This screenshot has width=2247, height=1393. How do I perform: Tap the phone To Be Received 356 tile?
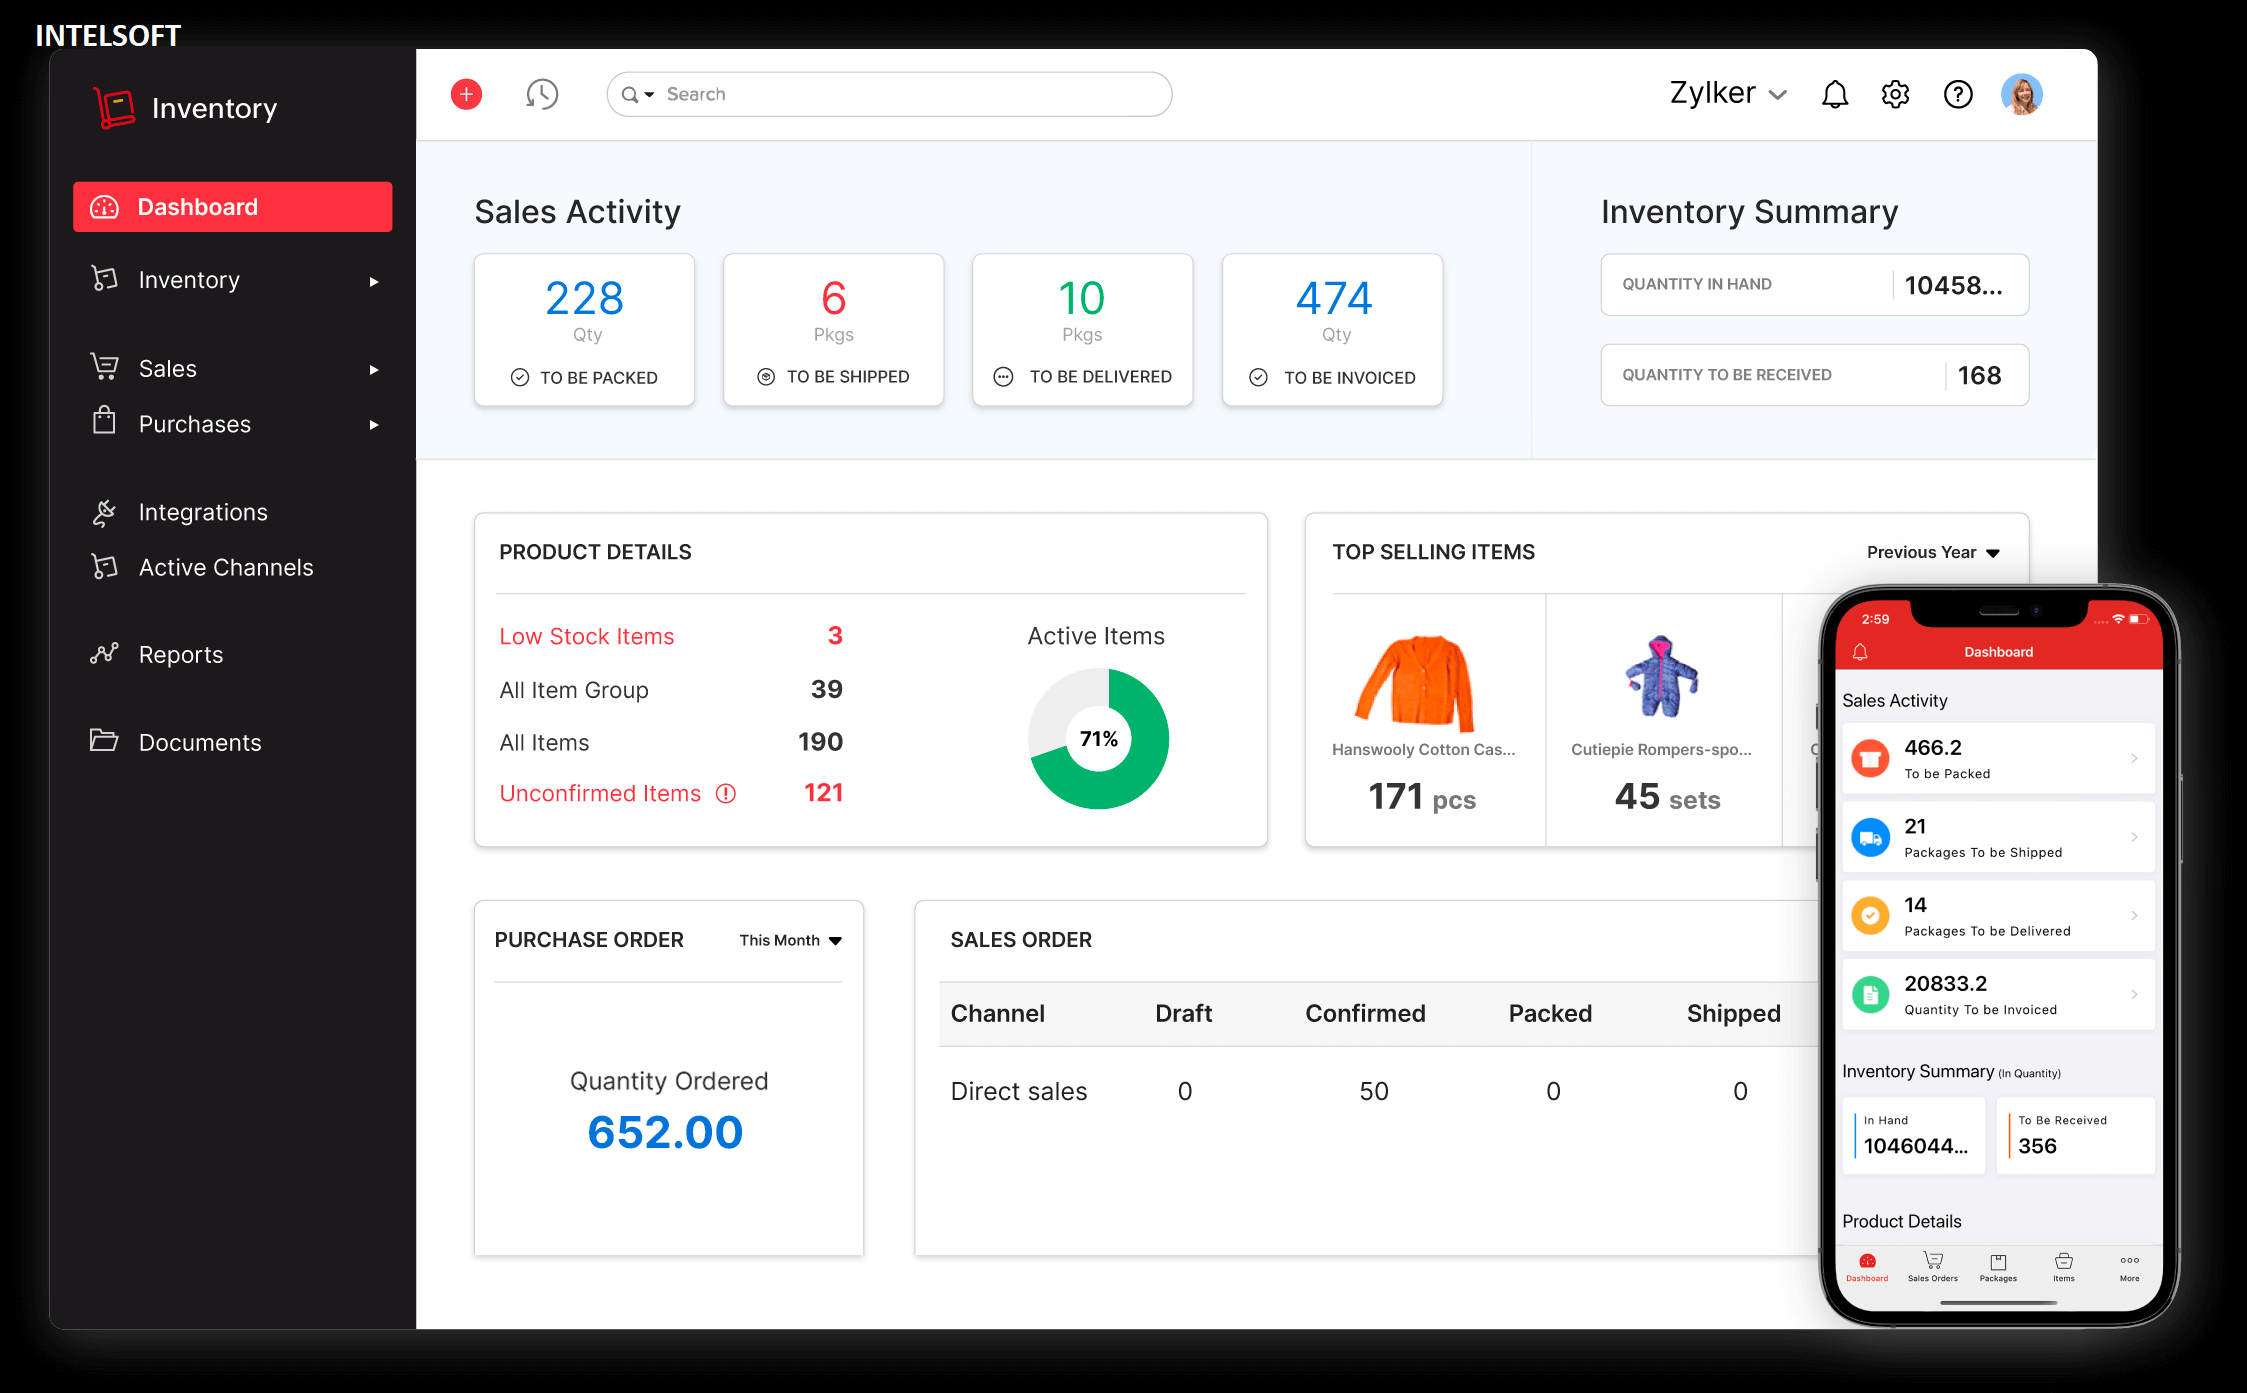(x=2076, y=1135)
